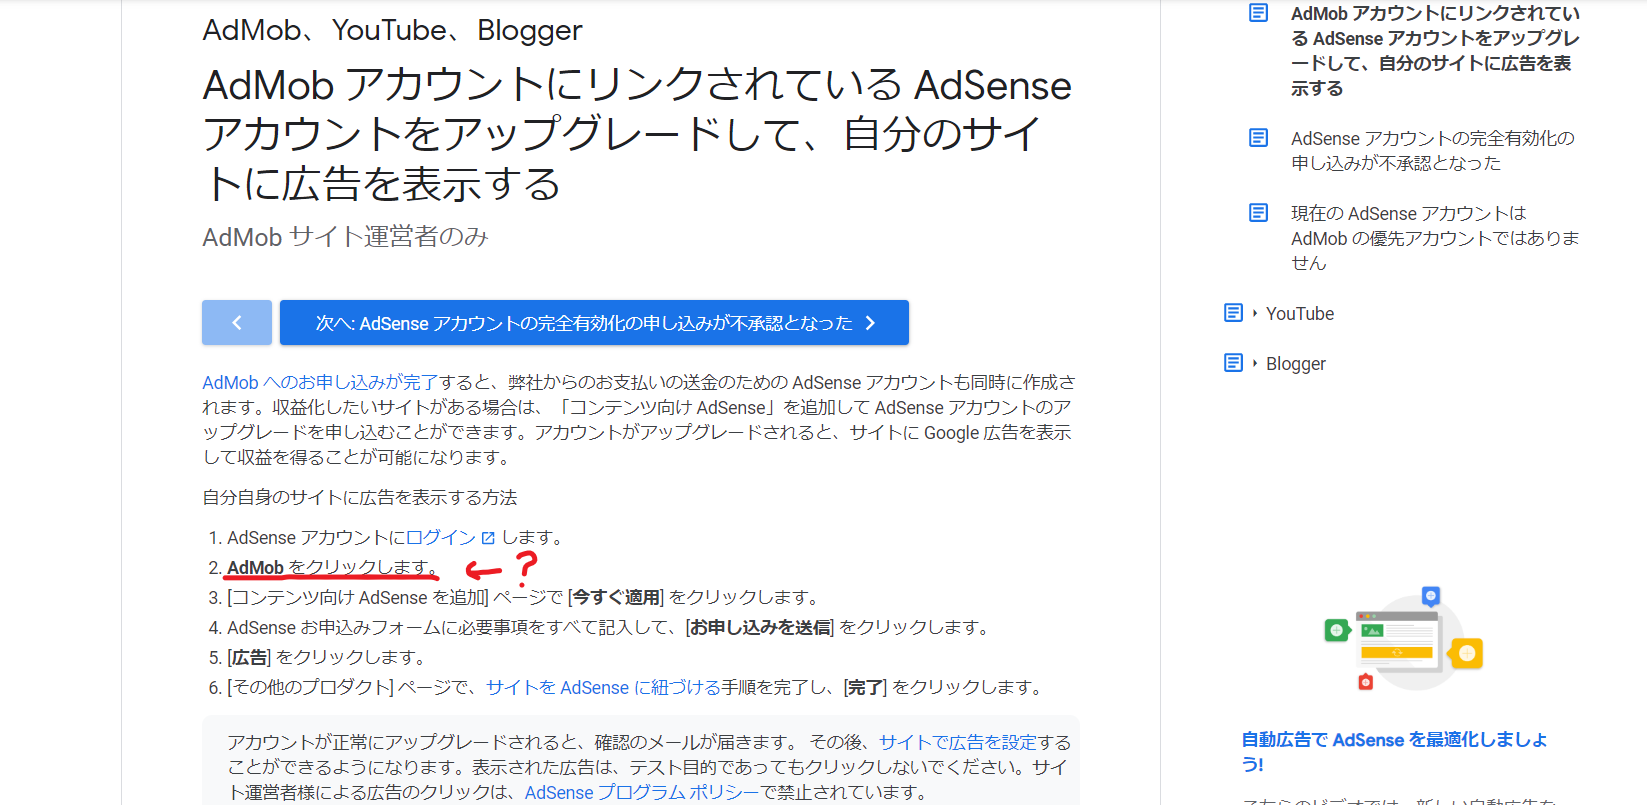1647x805 pixels.
Task: Click the document icon beside YouTube
Action: (1234, 313)
